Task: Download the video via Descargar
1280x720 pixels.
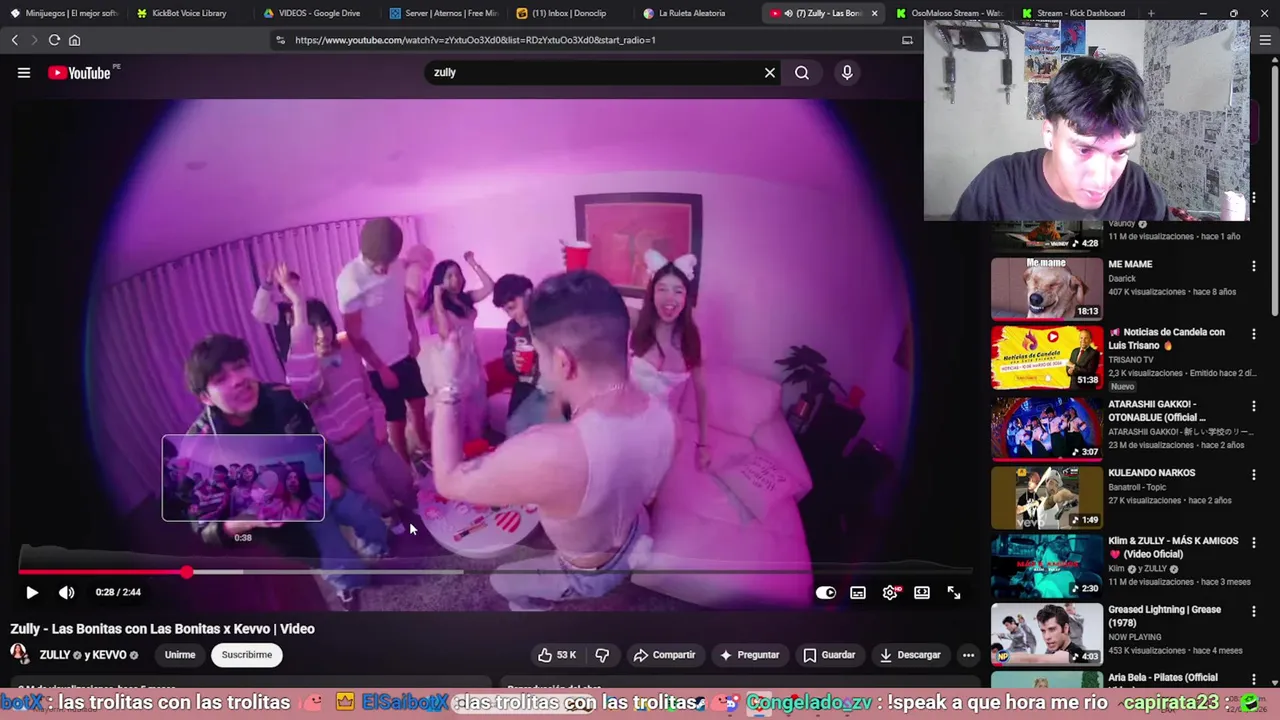Action: pos(910,655)
